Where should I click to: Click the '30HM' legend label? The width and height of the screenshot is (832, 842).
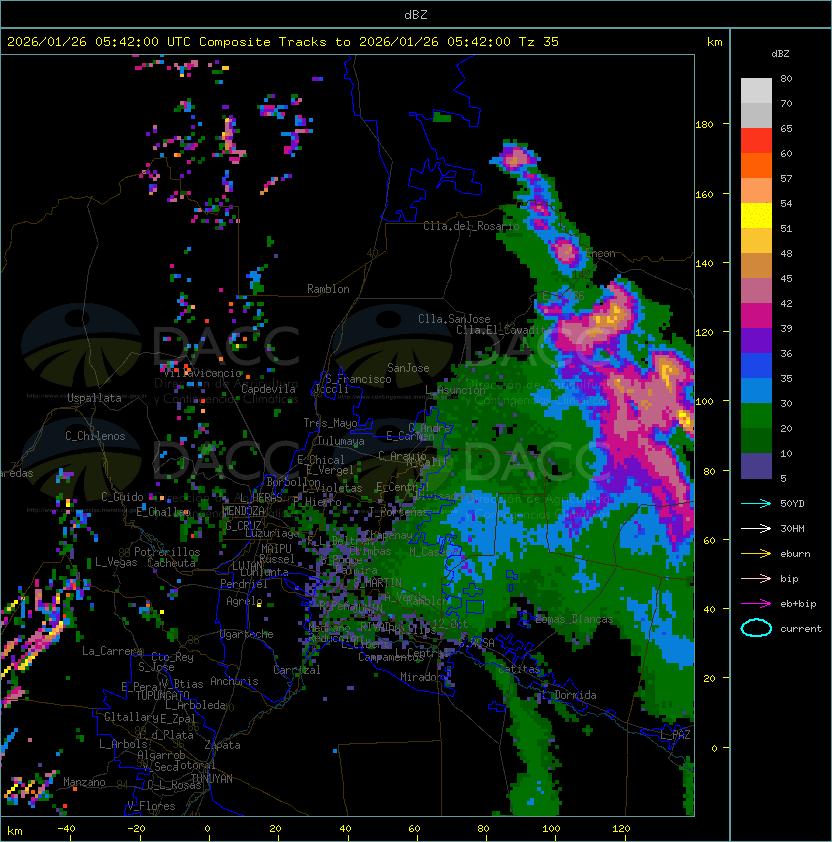coord(792,528)
